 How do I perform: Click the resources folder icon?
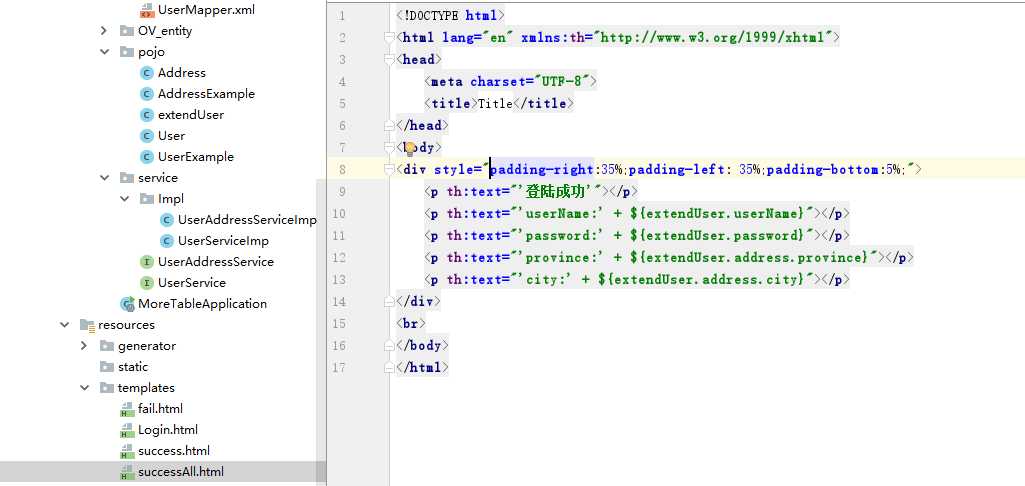tap(87, 325)
